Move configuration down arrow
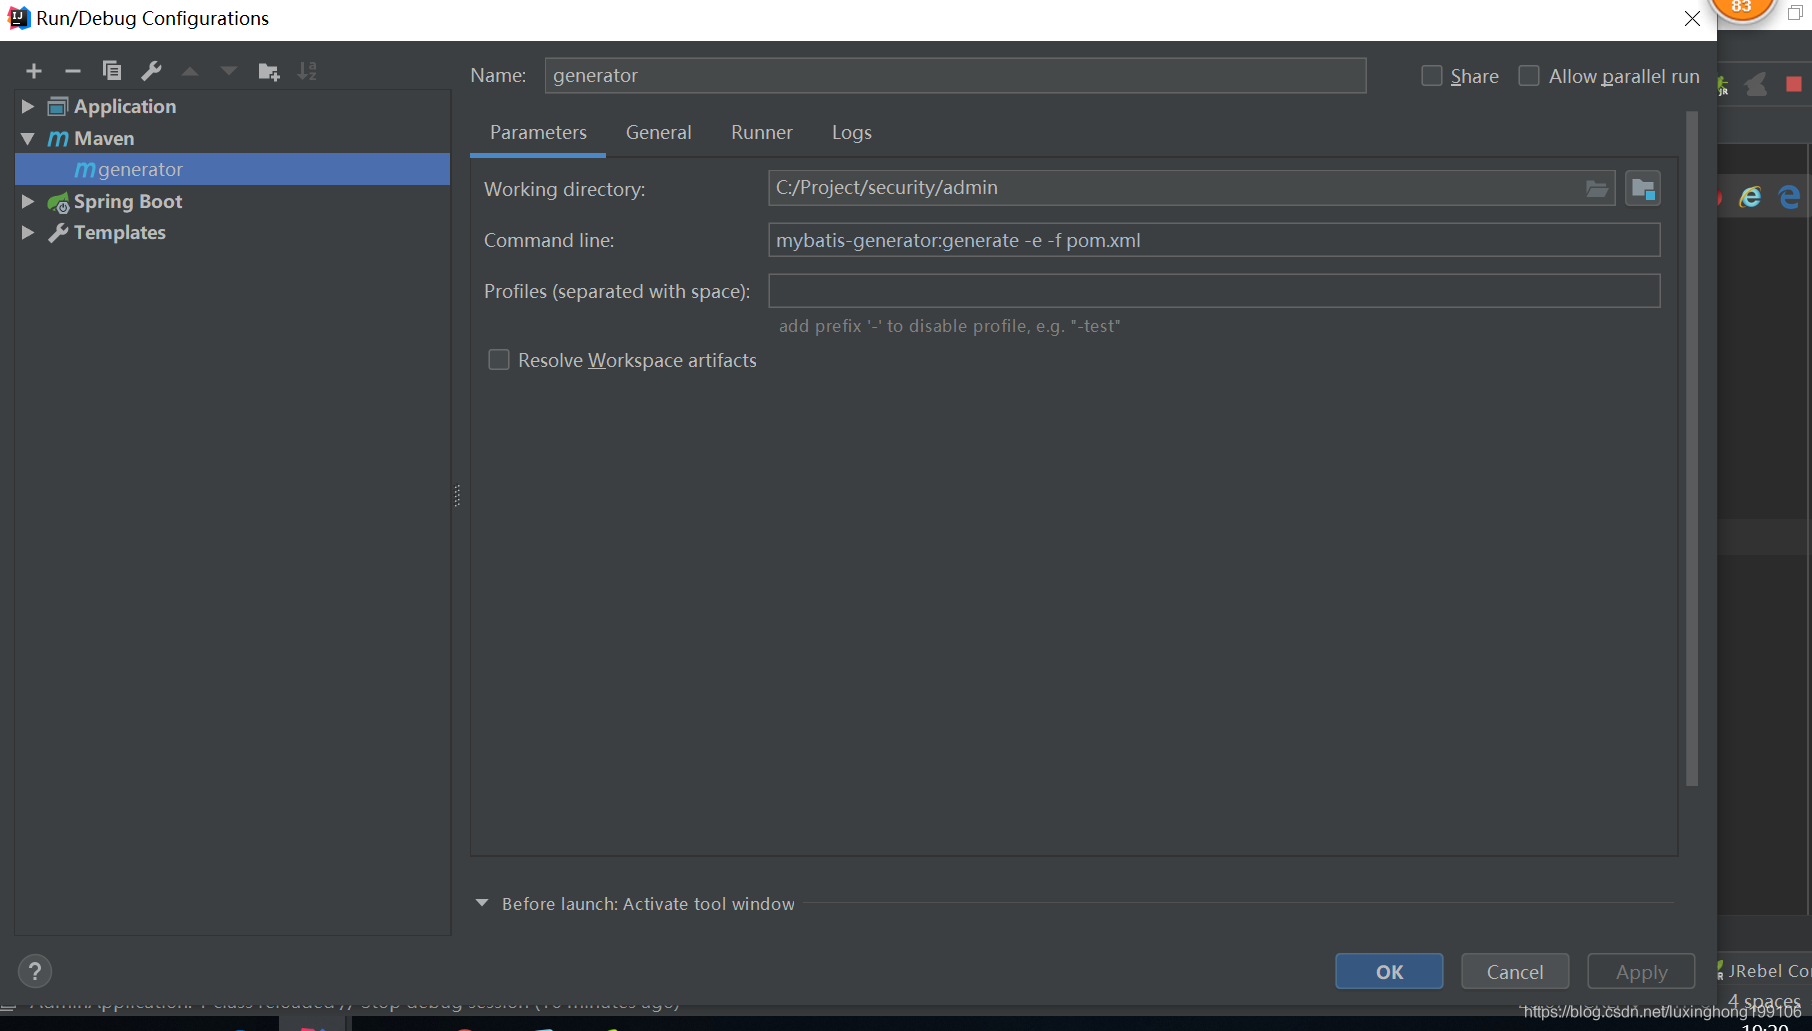1812x1031 pixels. point(229,71)
